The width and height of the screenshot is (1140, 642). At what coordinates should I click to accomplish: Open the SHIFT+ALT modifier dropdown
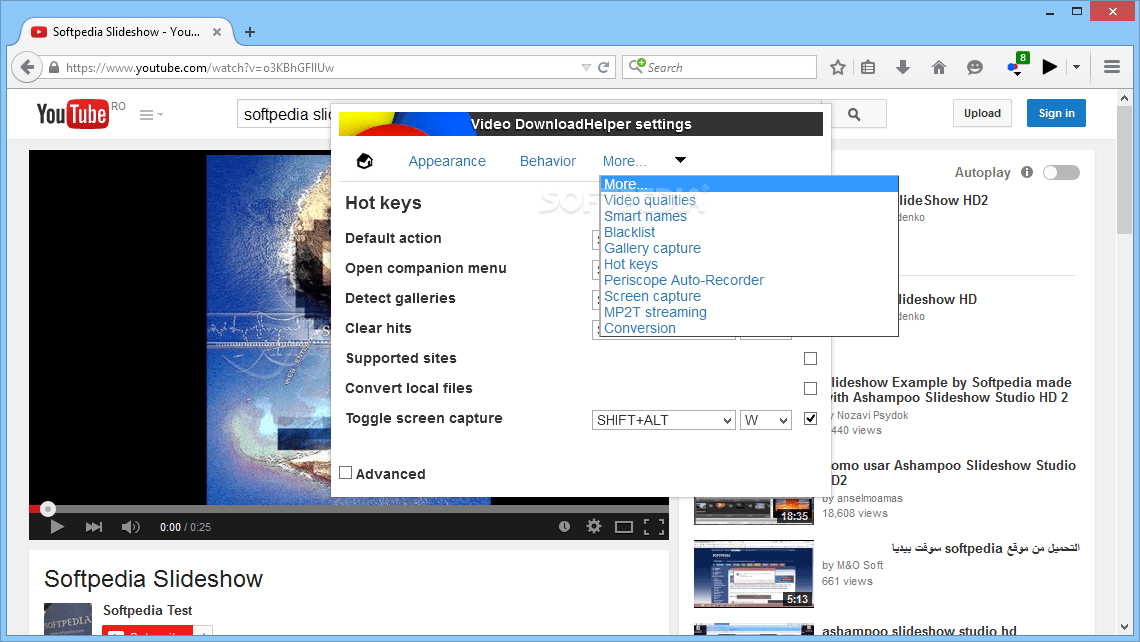663,419
